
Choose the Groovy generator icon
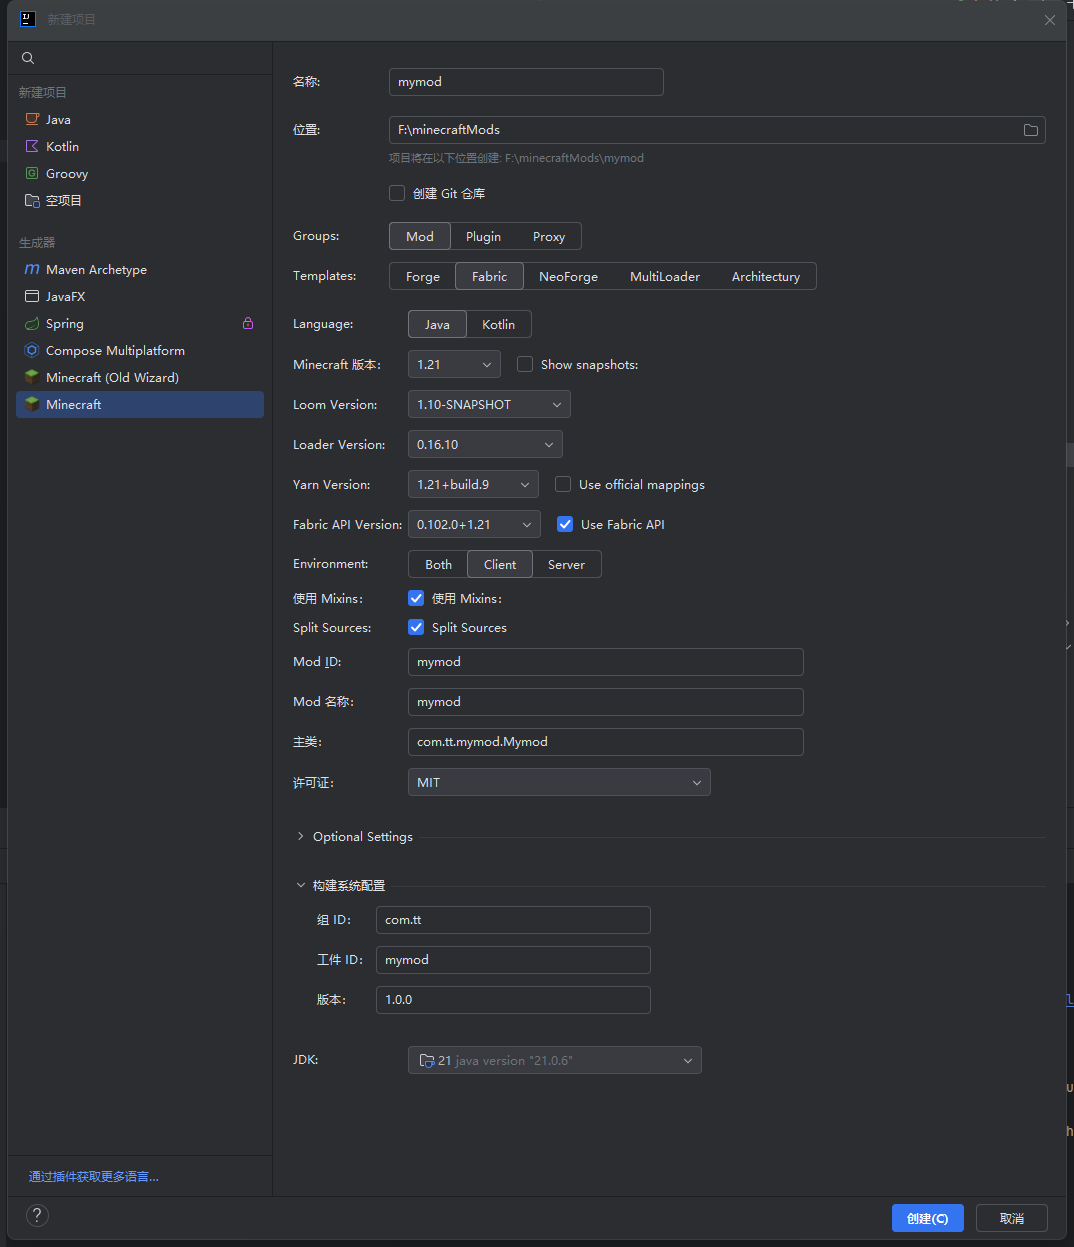(32, 173)
